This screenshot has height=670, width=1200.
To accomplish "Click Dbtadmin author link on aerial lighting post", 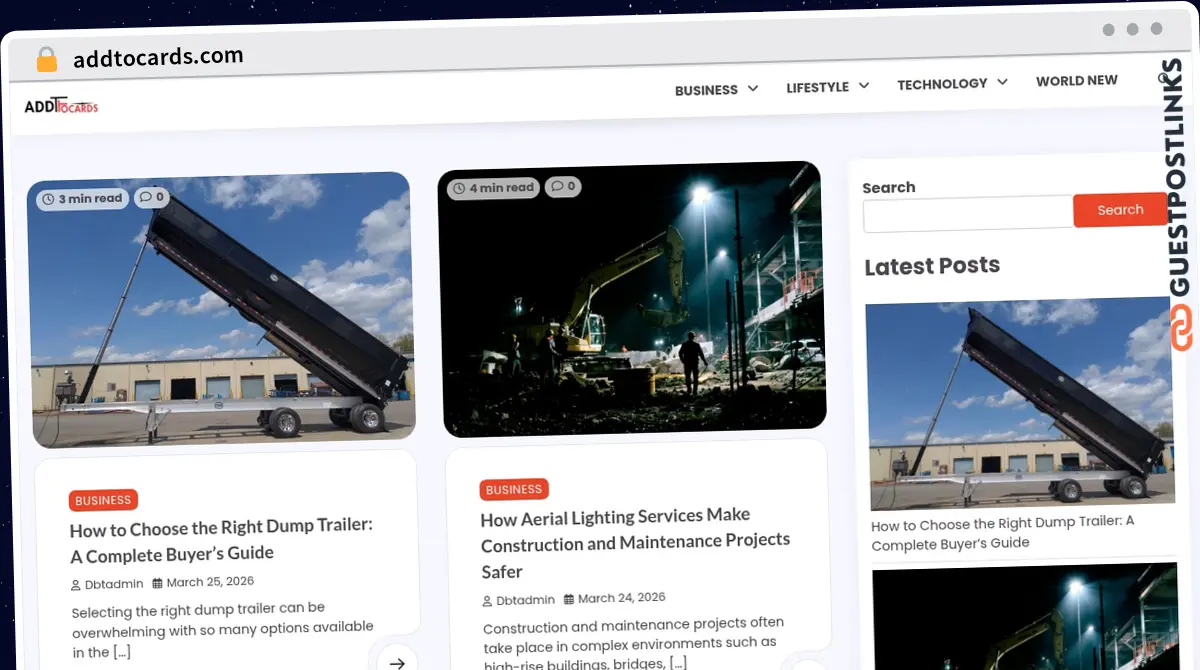I will [525, 600].
